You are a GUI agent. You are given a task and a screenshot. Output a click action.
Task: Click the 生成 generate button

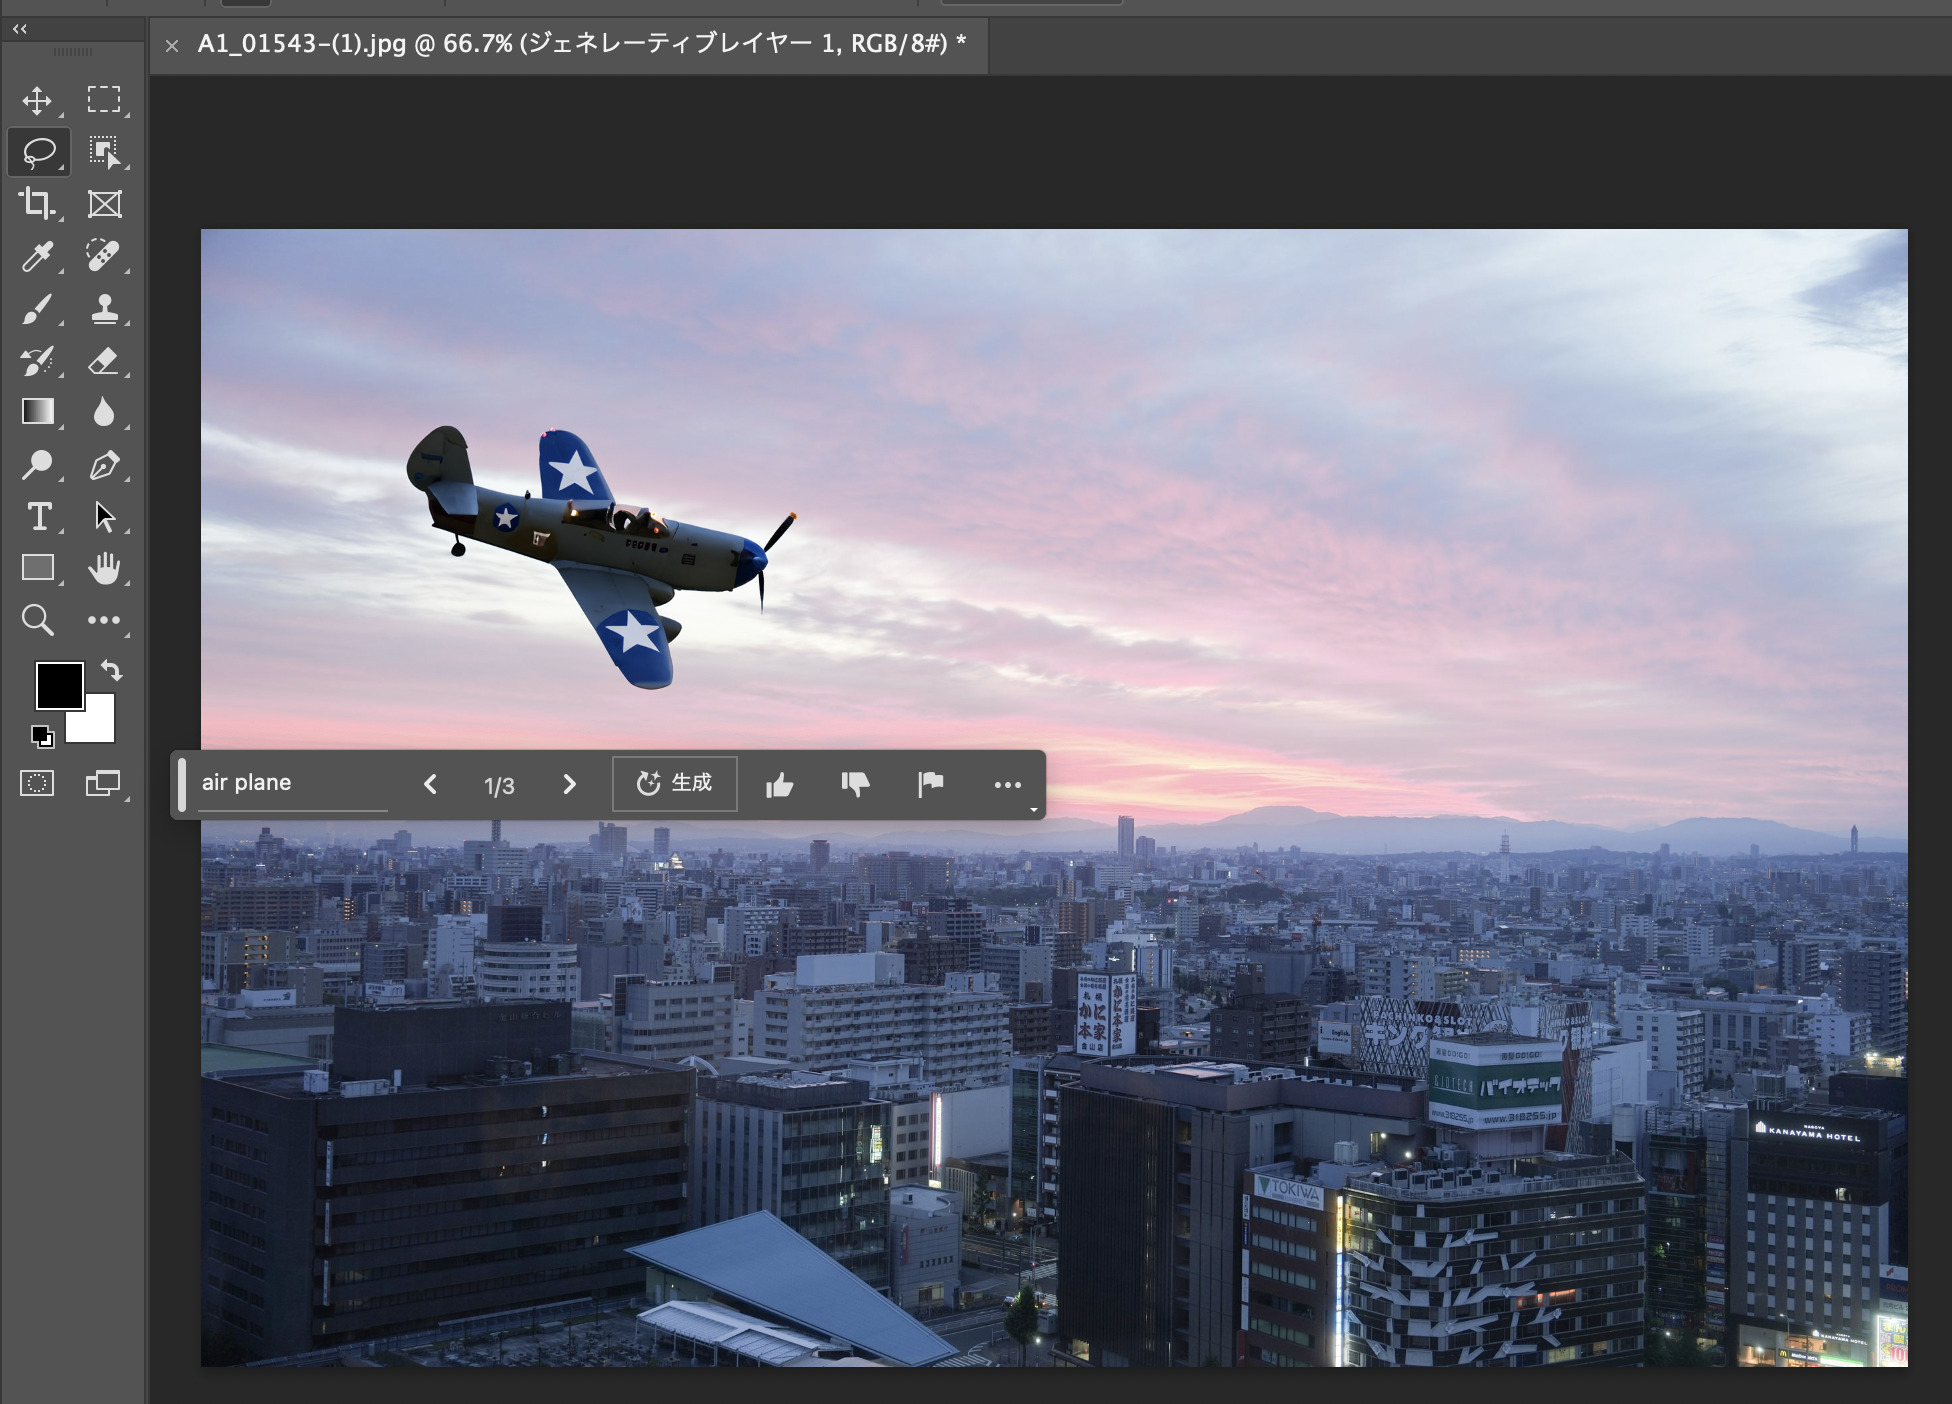[675, 783]
